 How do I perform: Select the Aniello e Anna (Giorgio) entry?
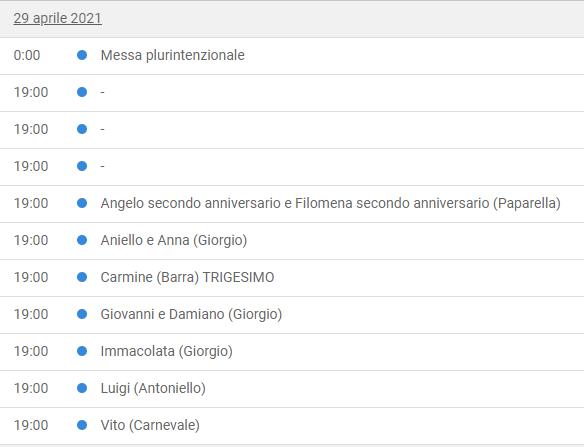click(x=174, y=240)
